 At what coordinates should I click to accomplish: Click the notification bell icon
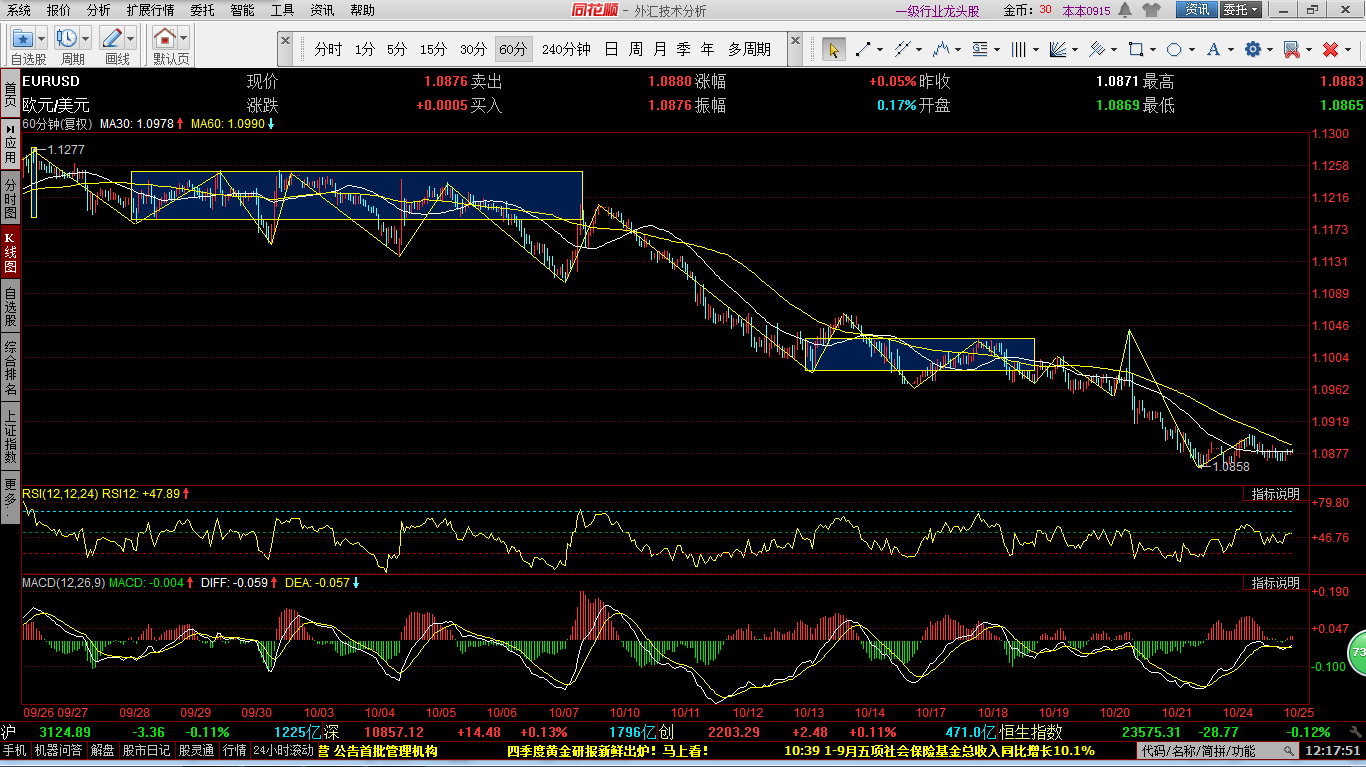coord(1125,10)
